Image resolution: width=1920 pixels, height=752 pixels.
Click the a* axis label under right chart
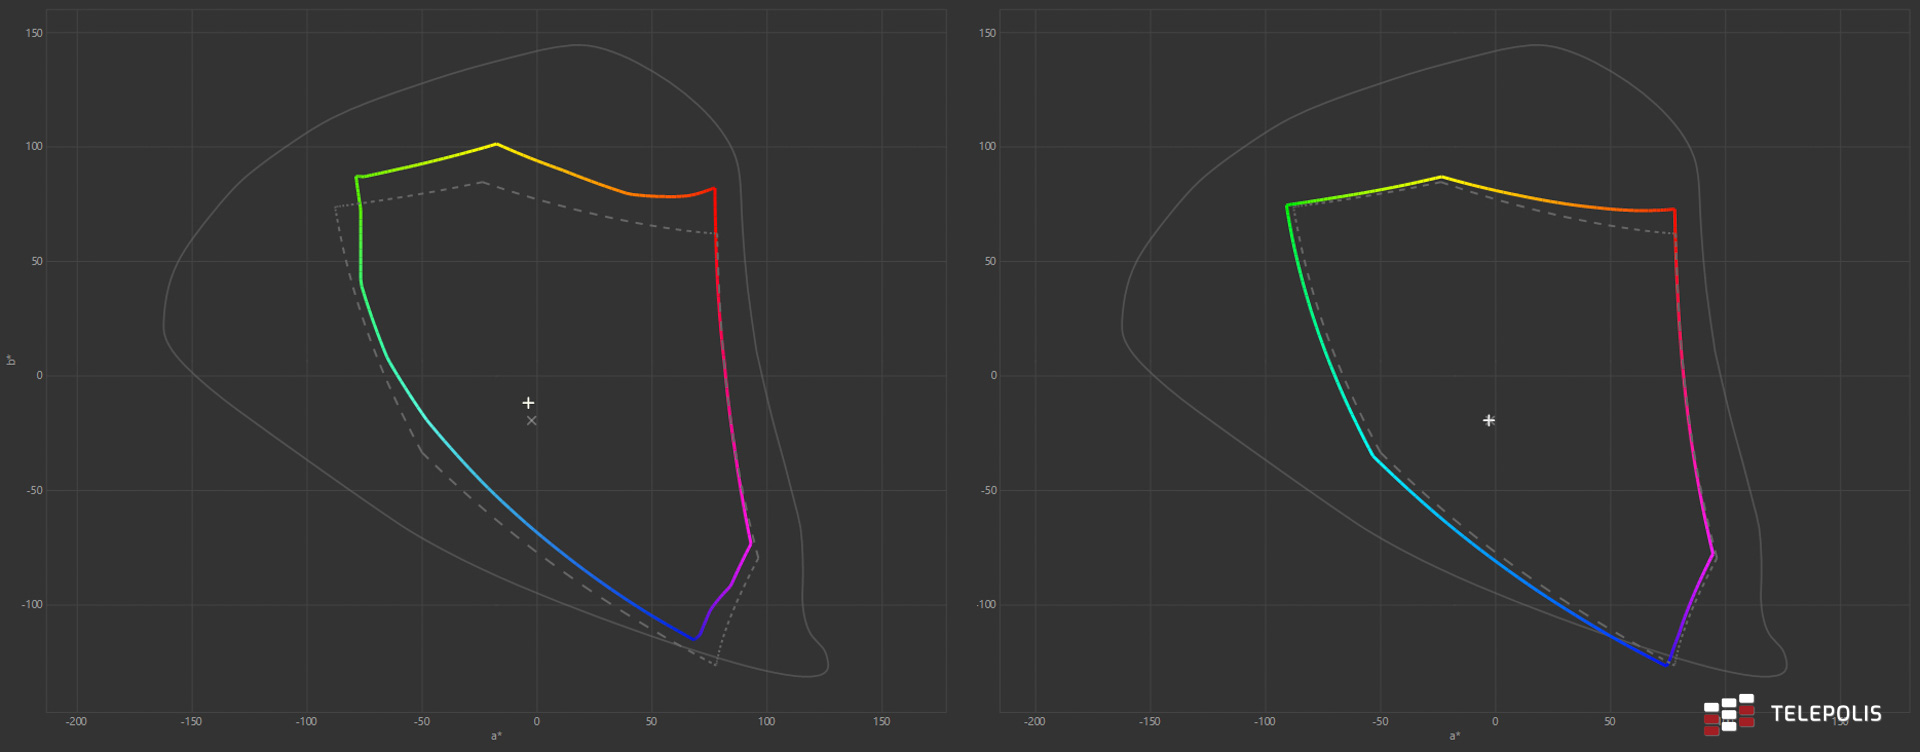1454,737
